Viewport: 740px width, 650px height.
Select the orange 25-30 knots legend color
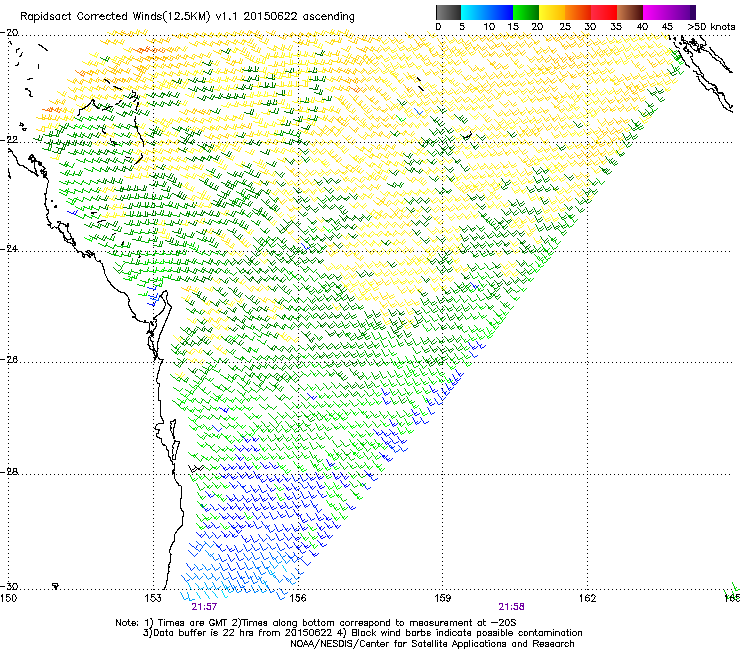click(x=578, y=12)
